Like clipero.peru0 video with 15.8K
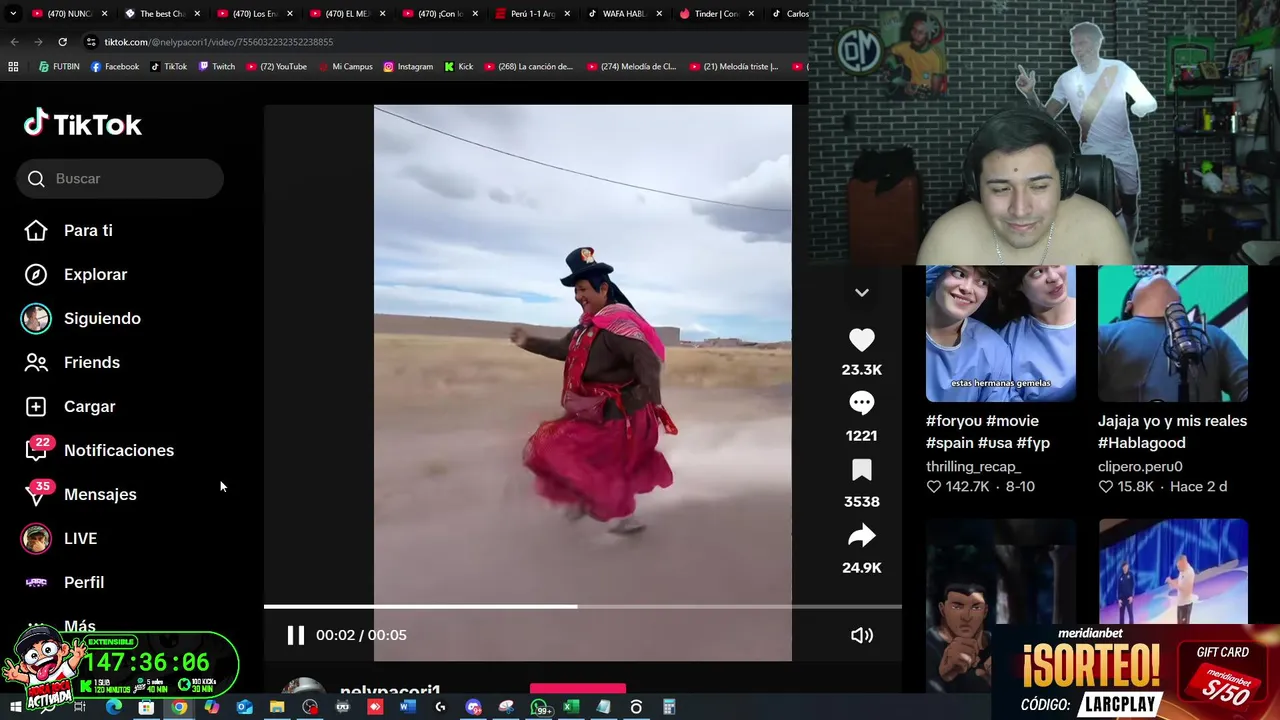Screen dimensions: 1280x720 tap(1105, 487)
